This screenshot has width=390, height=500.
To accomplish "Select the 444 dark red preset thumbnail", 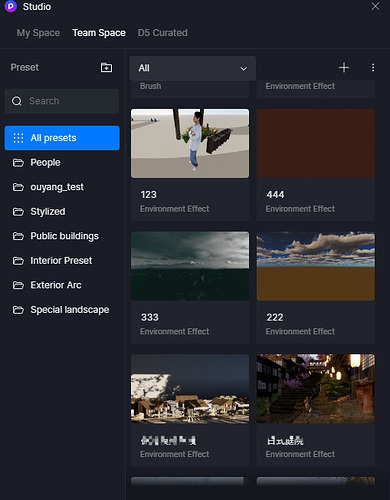I will point(316,143).
